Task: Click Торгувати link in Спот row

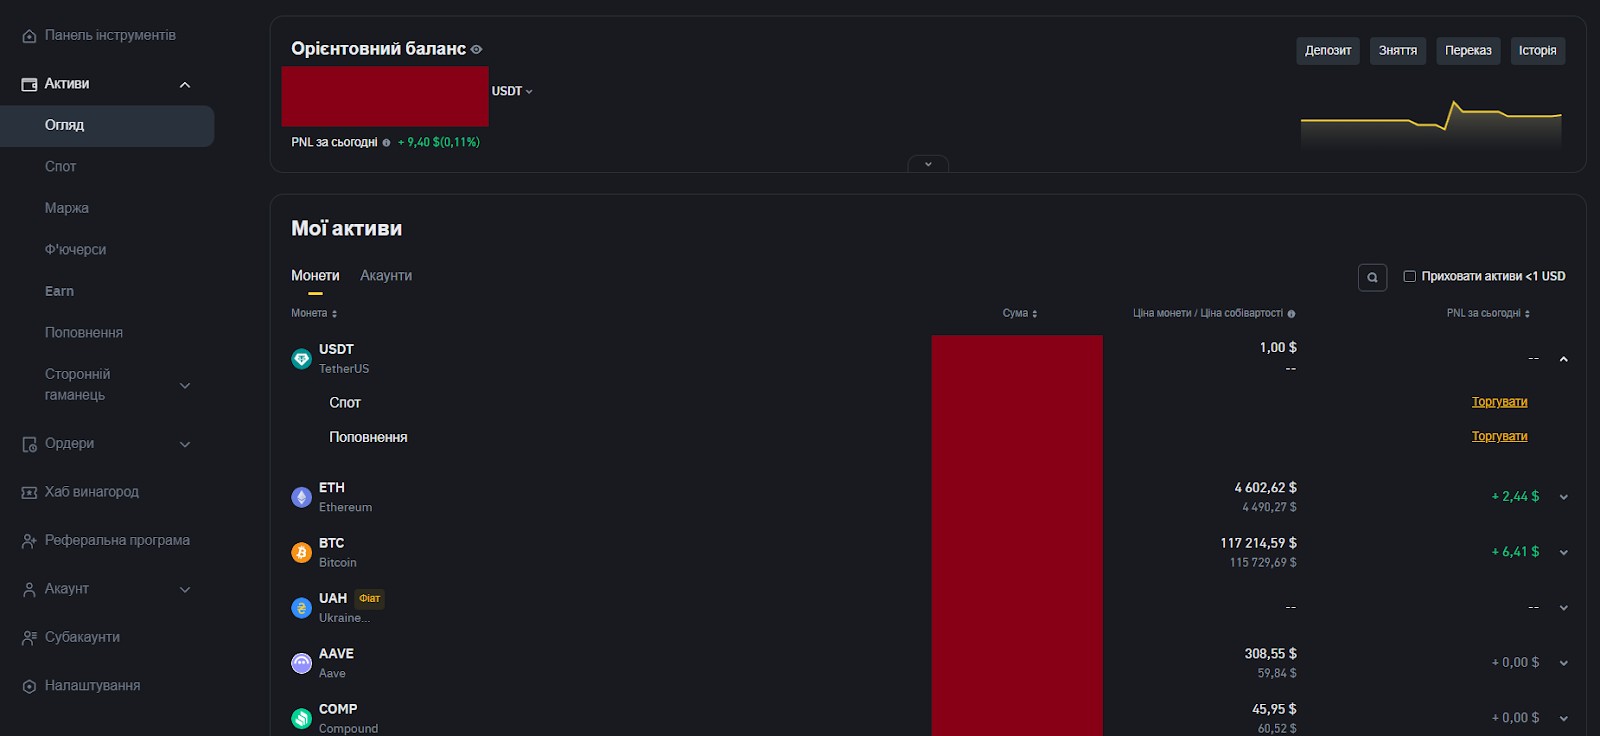Action: pyautogui.click(x=1499, y=402)
